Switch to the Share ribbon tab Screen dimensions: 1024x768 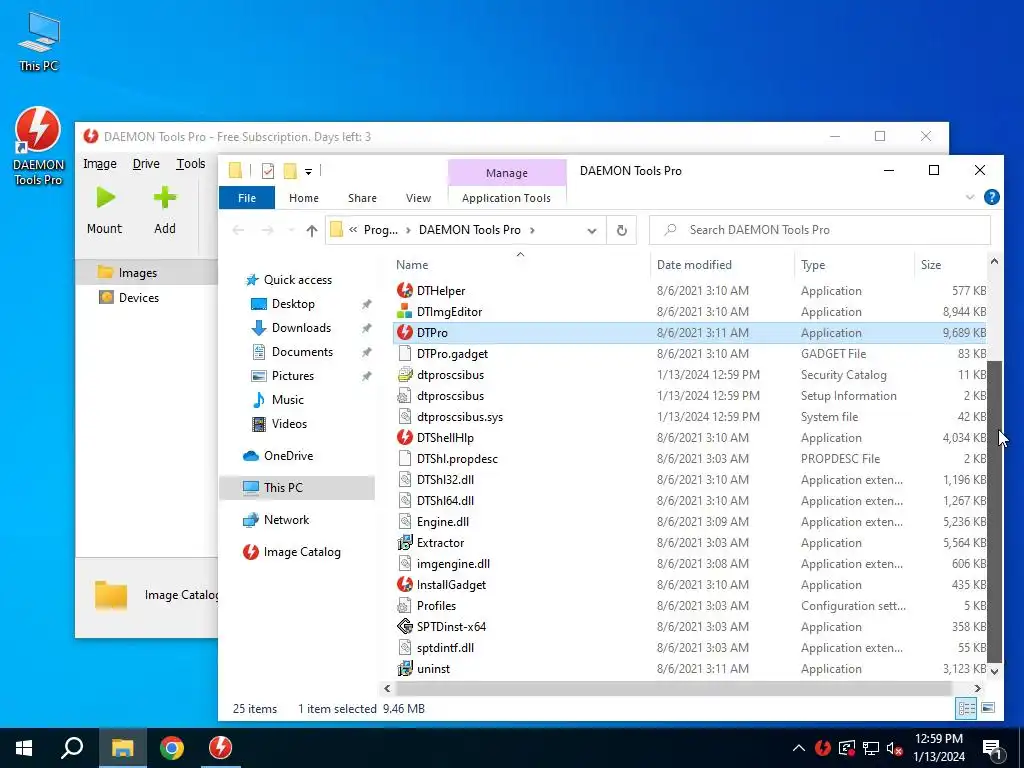362,198
